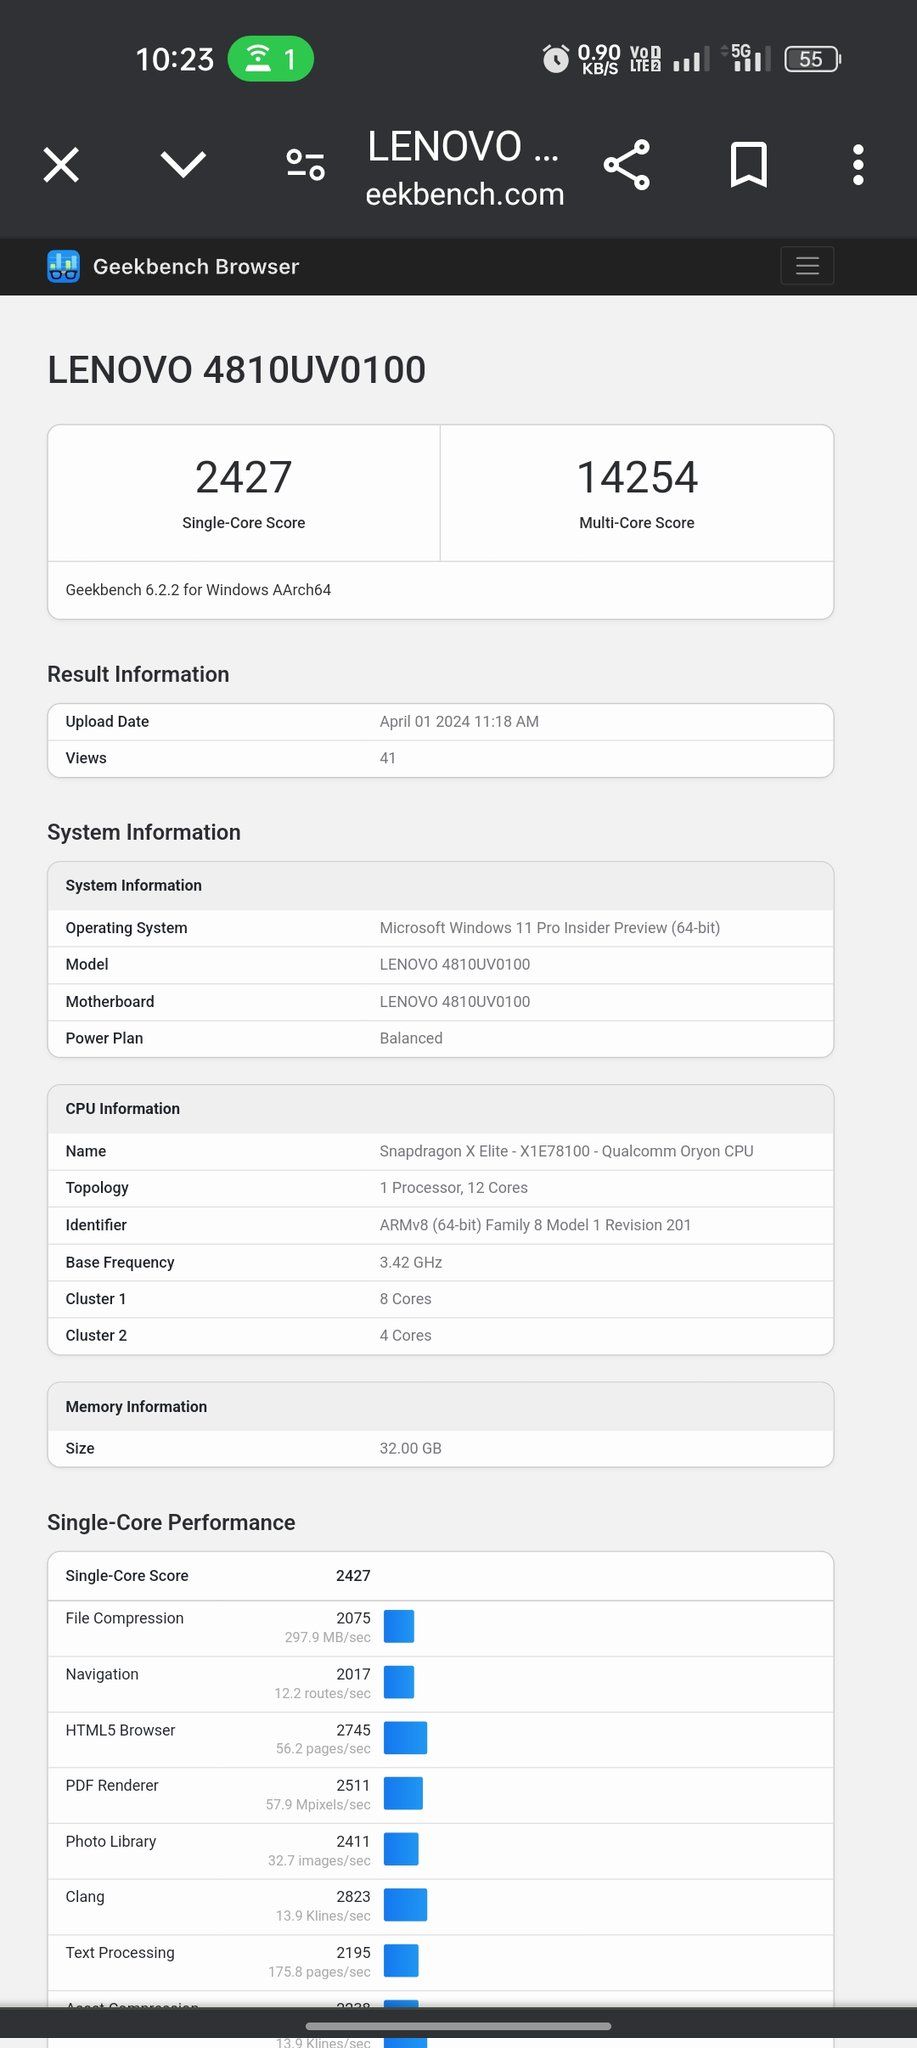Select the Multi-Core Score 14254 panel
Screen dimensions: 917x2048
coord(636,492)
